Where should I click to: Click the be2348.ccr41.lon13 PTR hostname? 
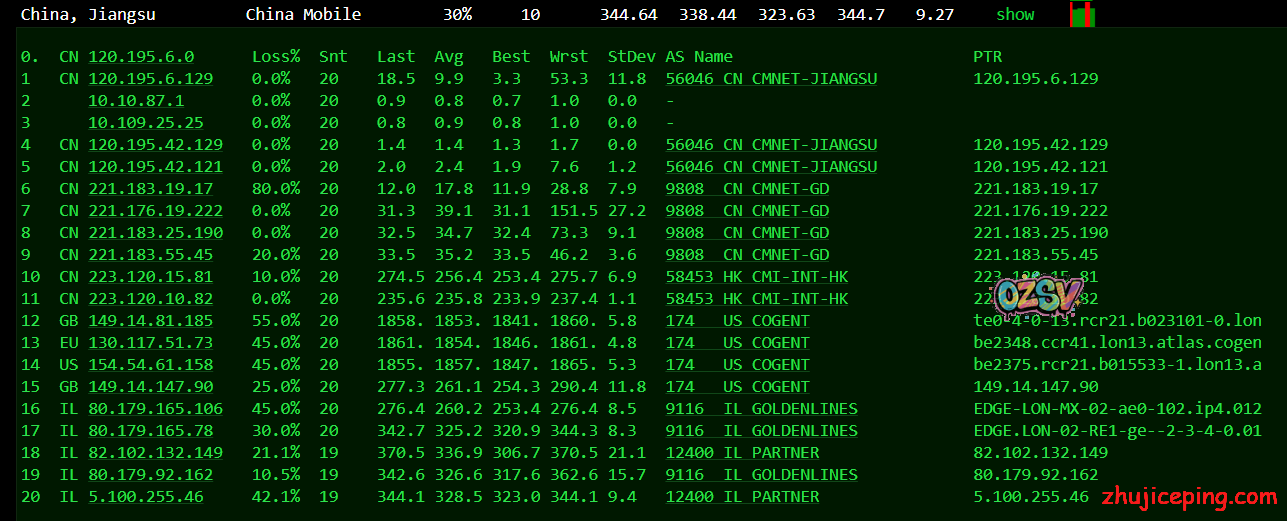tap(1117, 343)
